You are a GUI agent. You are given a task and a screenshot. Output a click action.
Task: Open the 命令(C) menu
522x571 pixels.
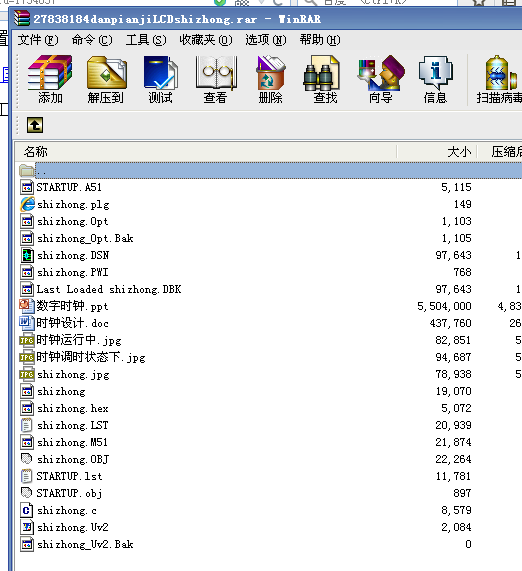click(92, 39)
